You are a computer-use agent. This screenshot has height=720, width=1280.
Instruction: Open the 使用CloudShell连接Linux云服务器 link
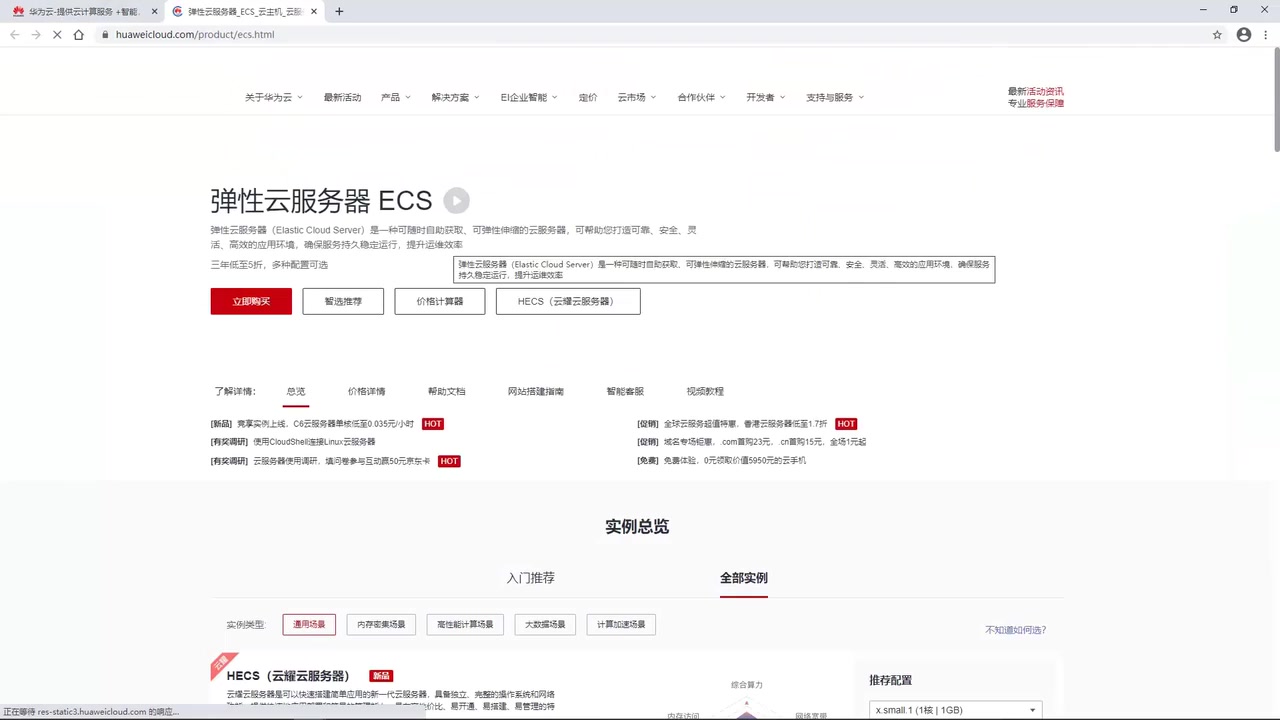pos(314,442)
